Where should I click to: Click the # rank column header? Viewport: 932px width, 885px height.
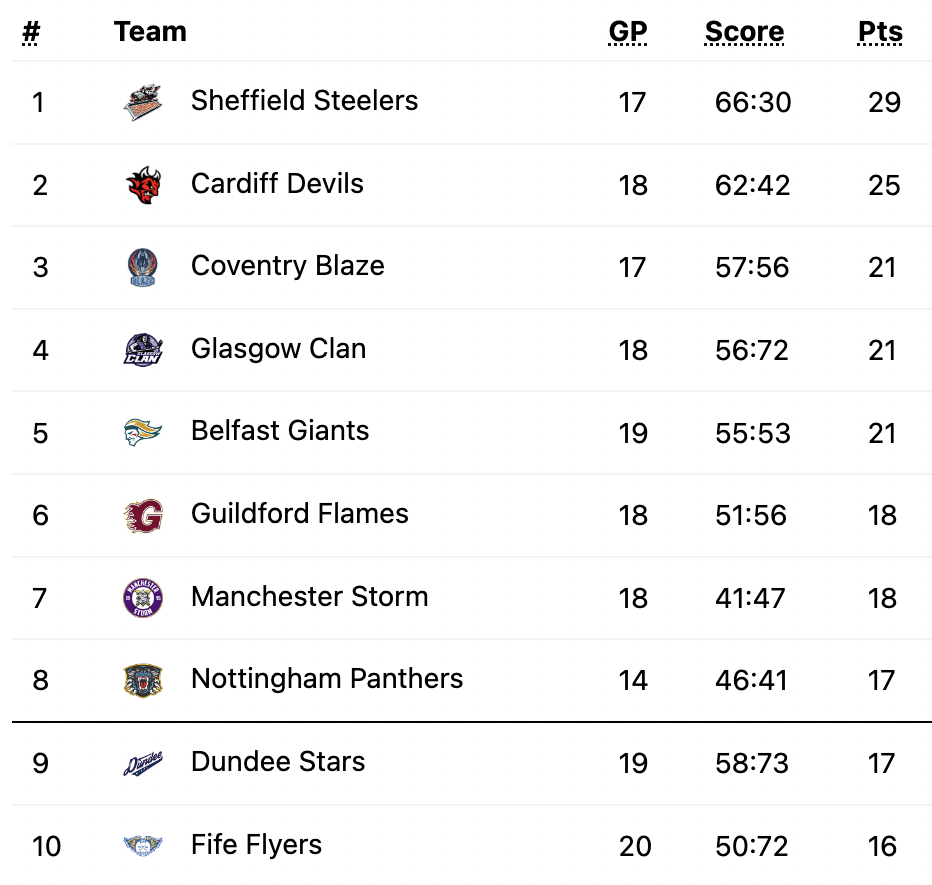click(x=31, y=32)
